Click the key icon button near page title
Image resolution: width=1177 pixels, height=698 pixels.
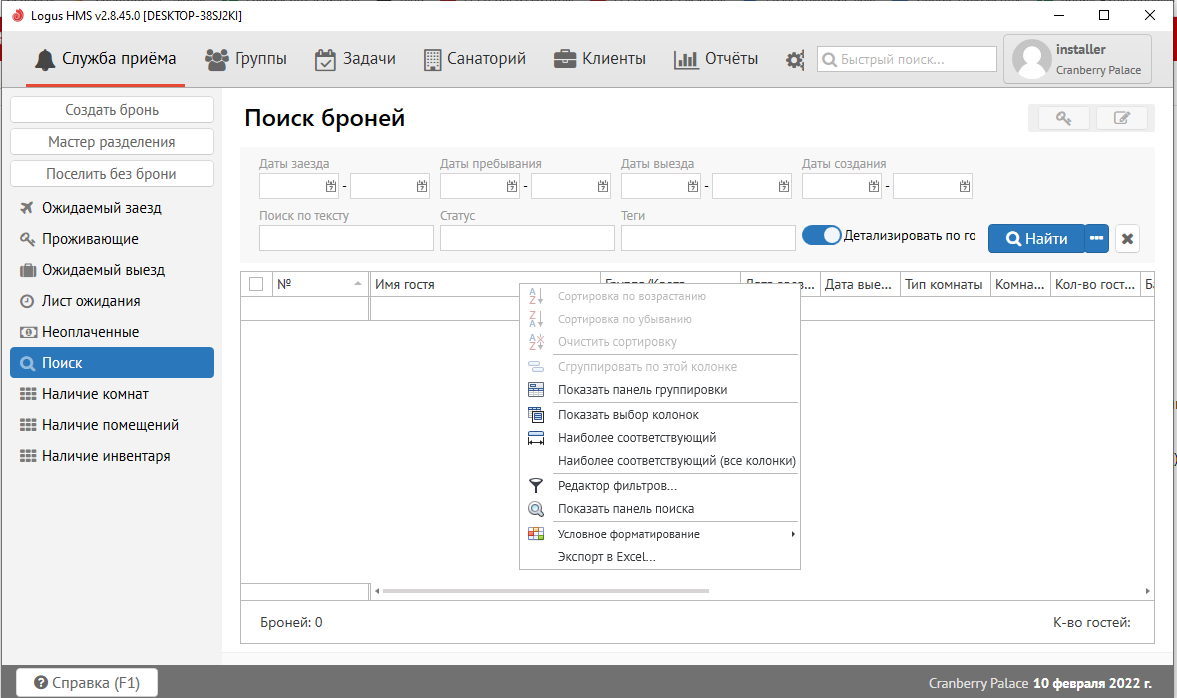tap(1062, 118)
